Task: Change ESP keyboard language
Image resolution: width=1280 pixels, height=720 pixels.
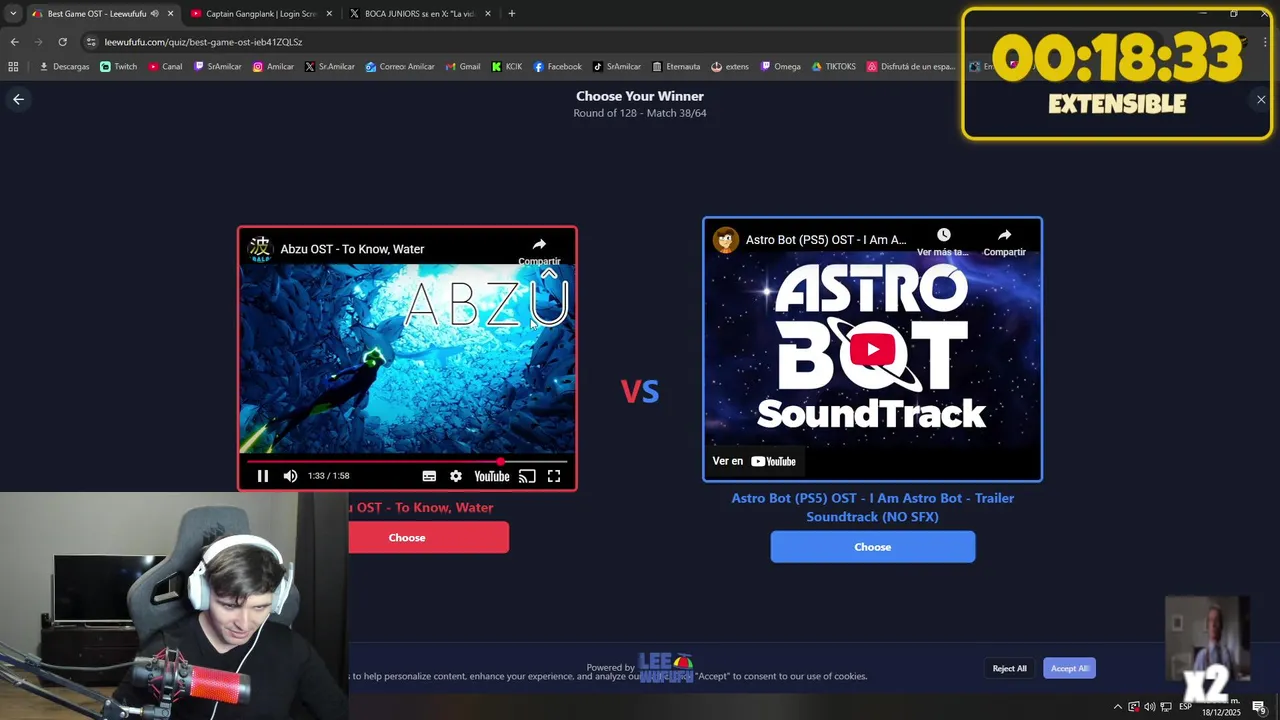Action: 1185,707
